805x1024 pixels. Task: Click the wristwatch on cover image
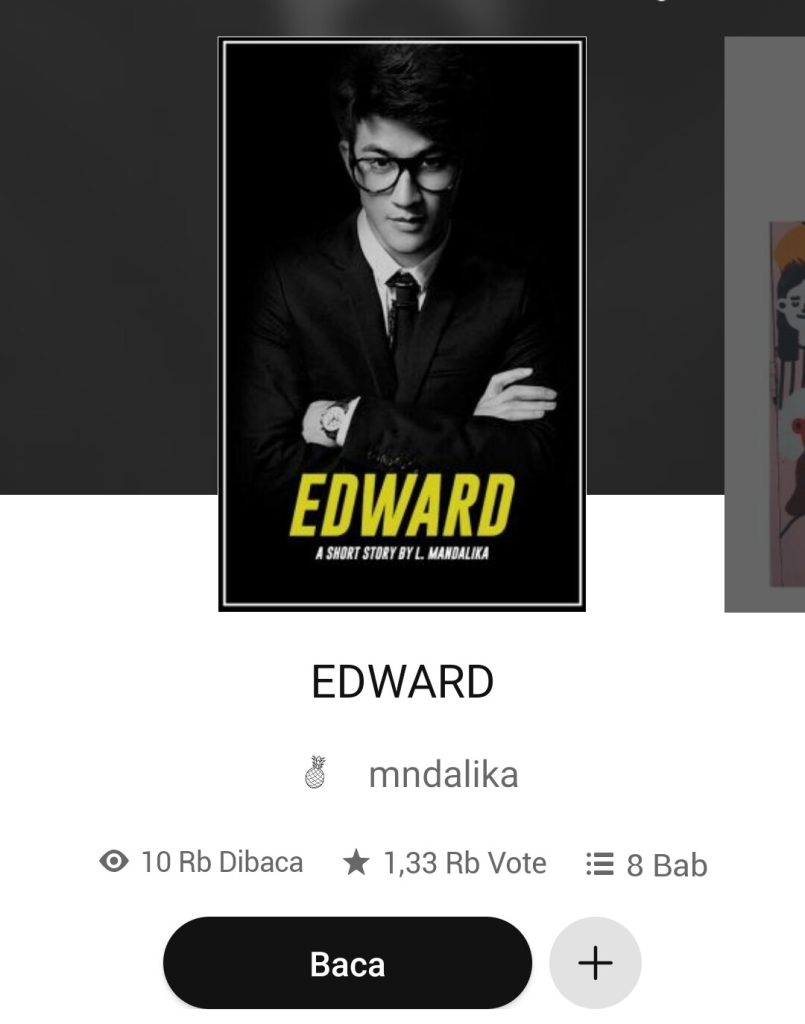(x=330, y=421)
